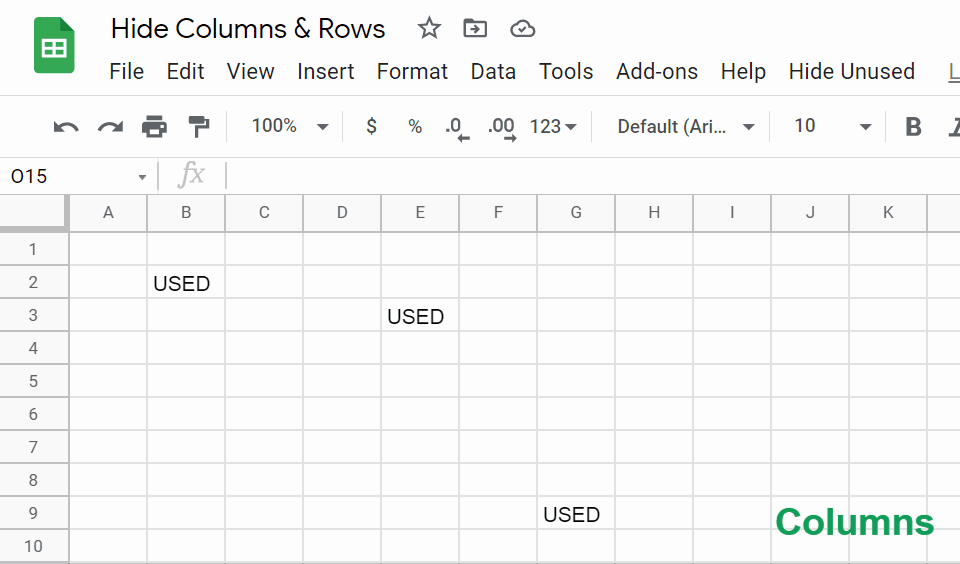Select column J header
Image resolution: width=960 pixels, height=564 pixels.
[810, 212]
